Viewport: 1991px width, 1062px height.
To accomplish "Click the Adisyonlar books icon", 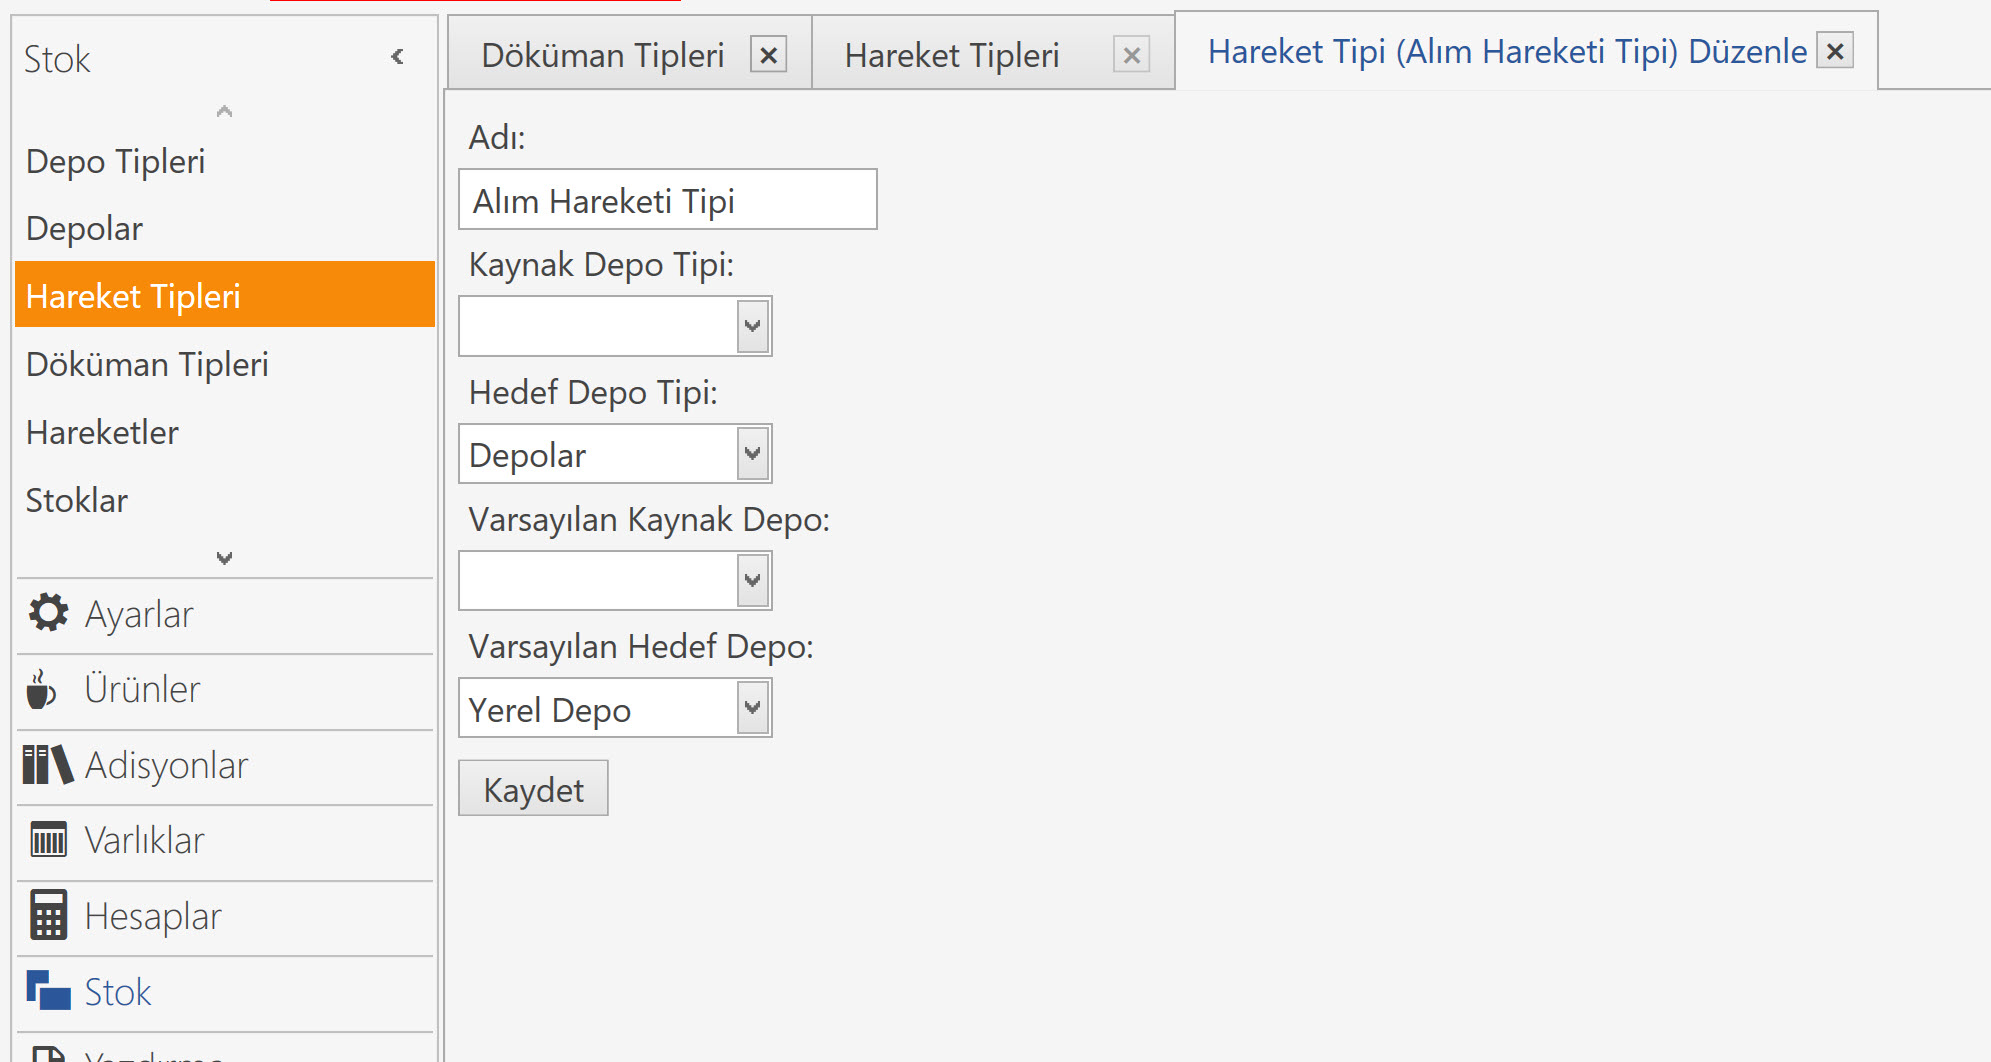I will pyautogui.click(x=47, y=765).
